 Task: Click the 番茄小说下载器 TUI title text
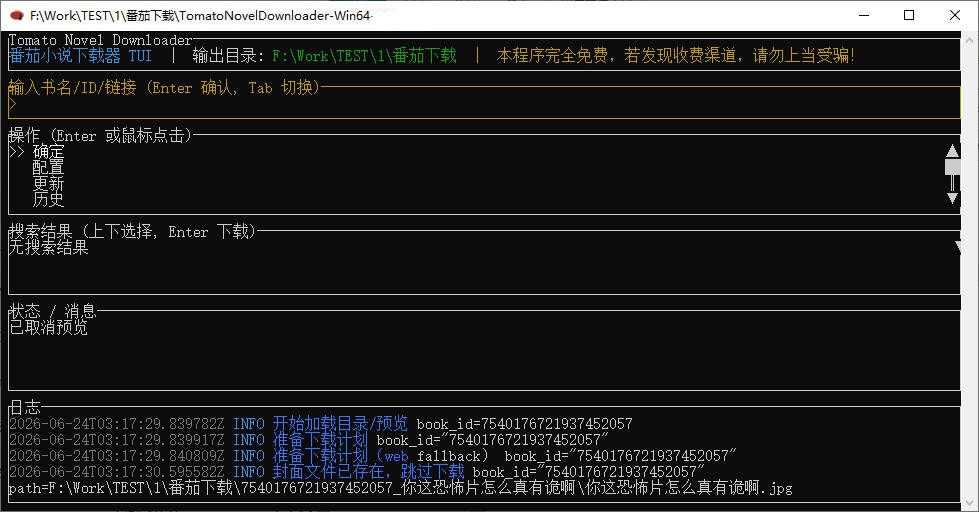click(x=81, y=56)
